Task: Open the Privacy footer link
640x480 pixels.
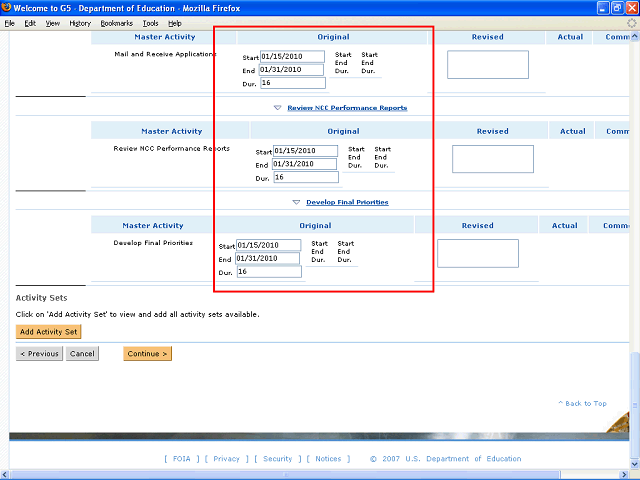Action: [x=227, y=459]
